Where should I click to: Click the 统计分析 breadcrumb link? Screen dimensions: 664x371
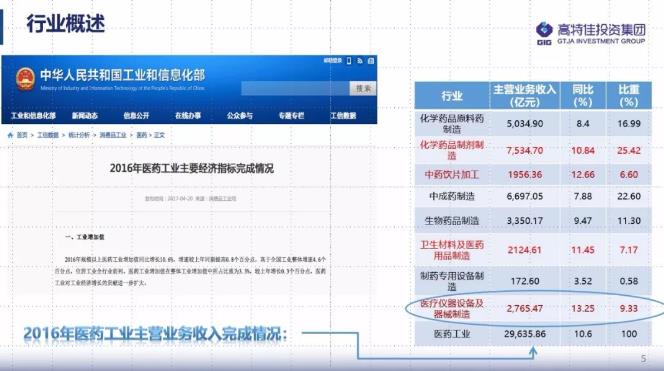tap(79, 135)
